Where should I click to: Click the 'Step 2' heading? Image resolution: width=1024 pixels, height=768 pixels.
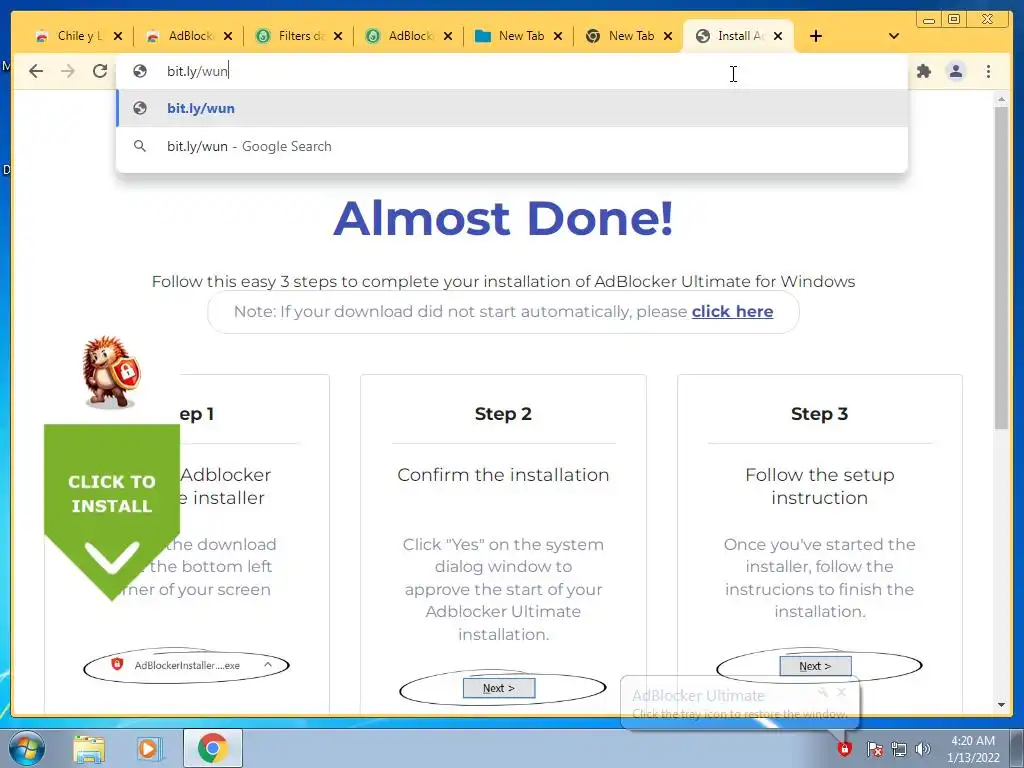pyautogui.click(x=503, y=414)
